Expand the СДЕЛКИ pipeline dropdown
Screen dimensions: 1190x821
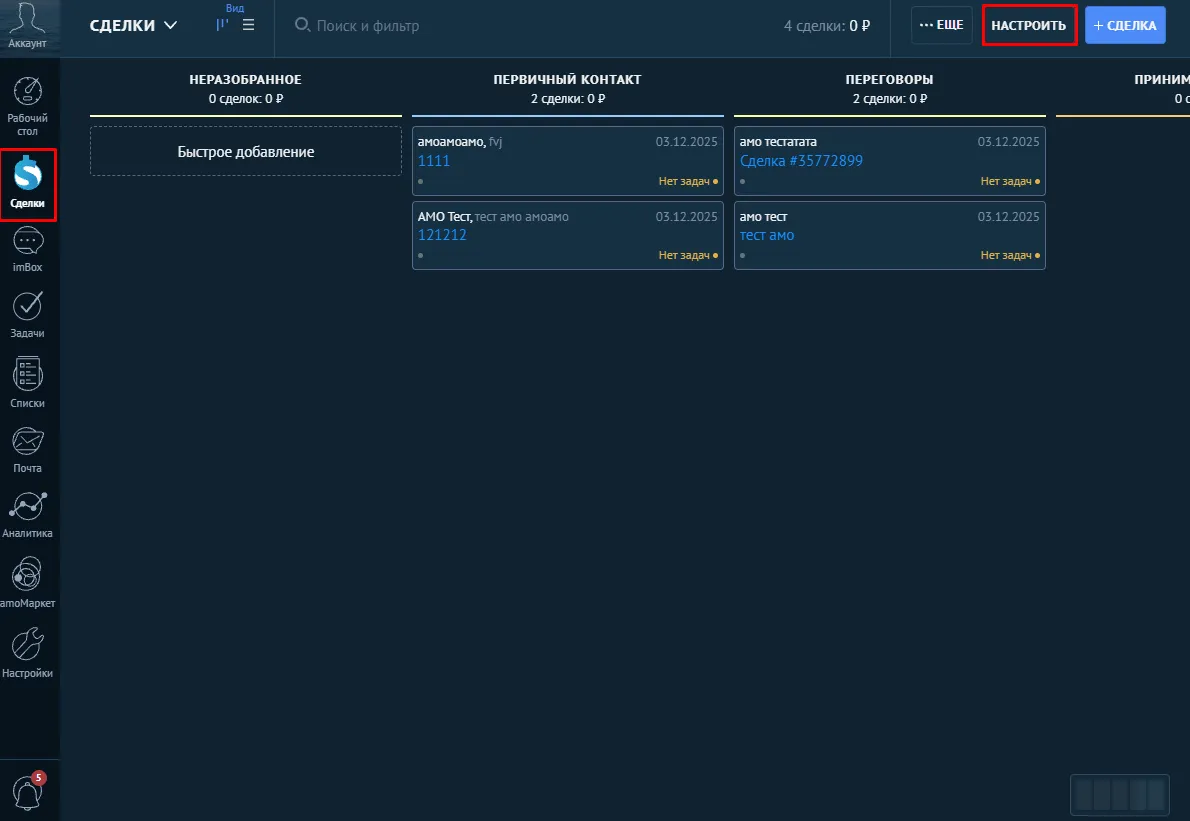(x=133, y=25)
